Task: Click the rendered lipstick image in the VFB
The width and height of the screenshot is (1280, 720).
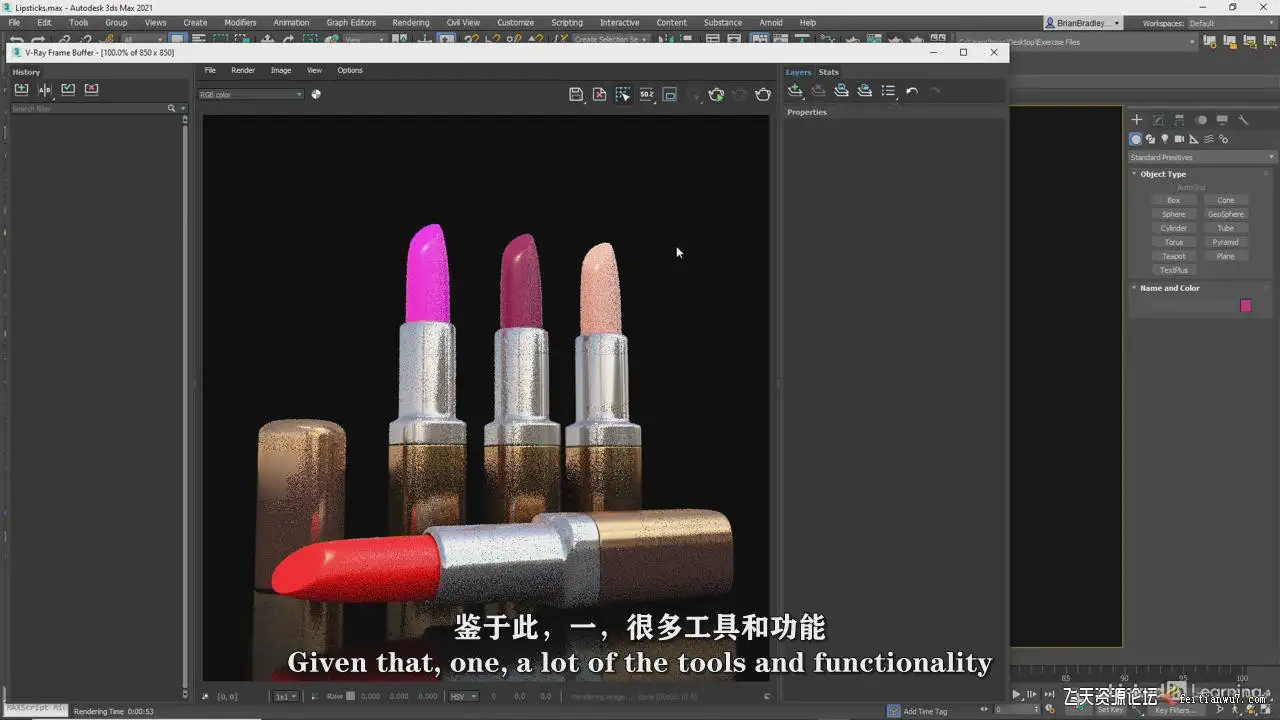Action: [486, 398]
